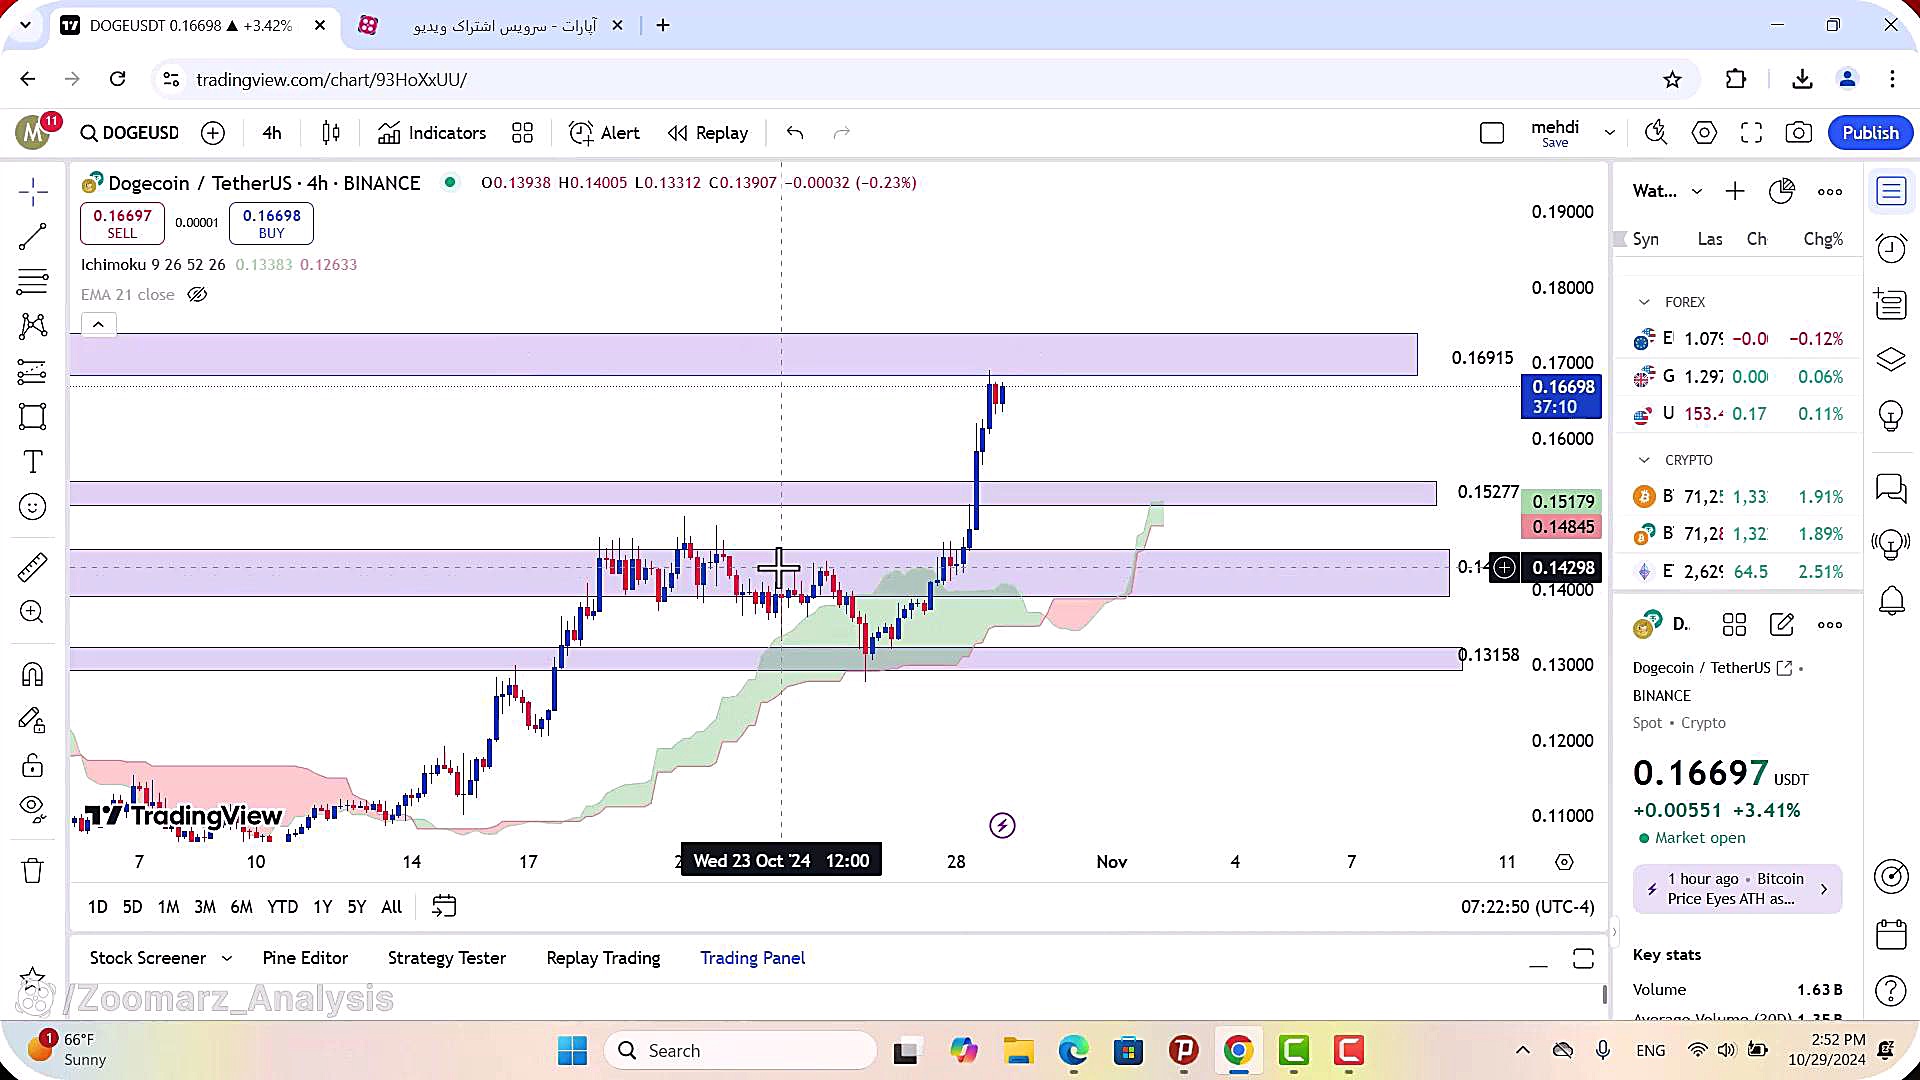Open chart axis settings gear icon

point(1564,862)
